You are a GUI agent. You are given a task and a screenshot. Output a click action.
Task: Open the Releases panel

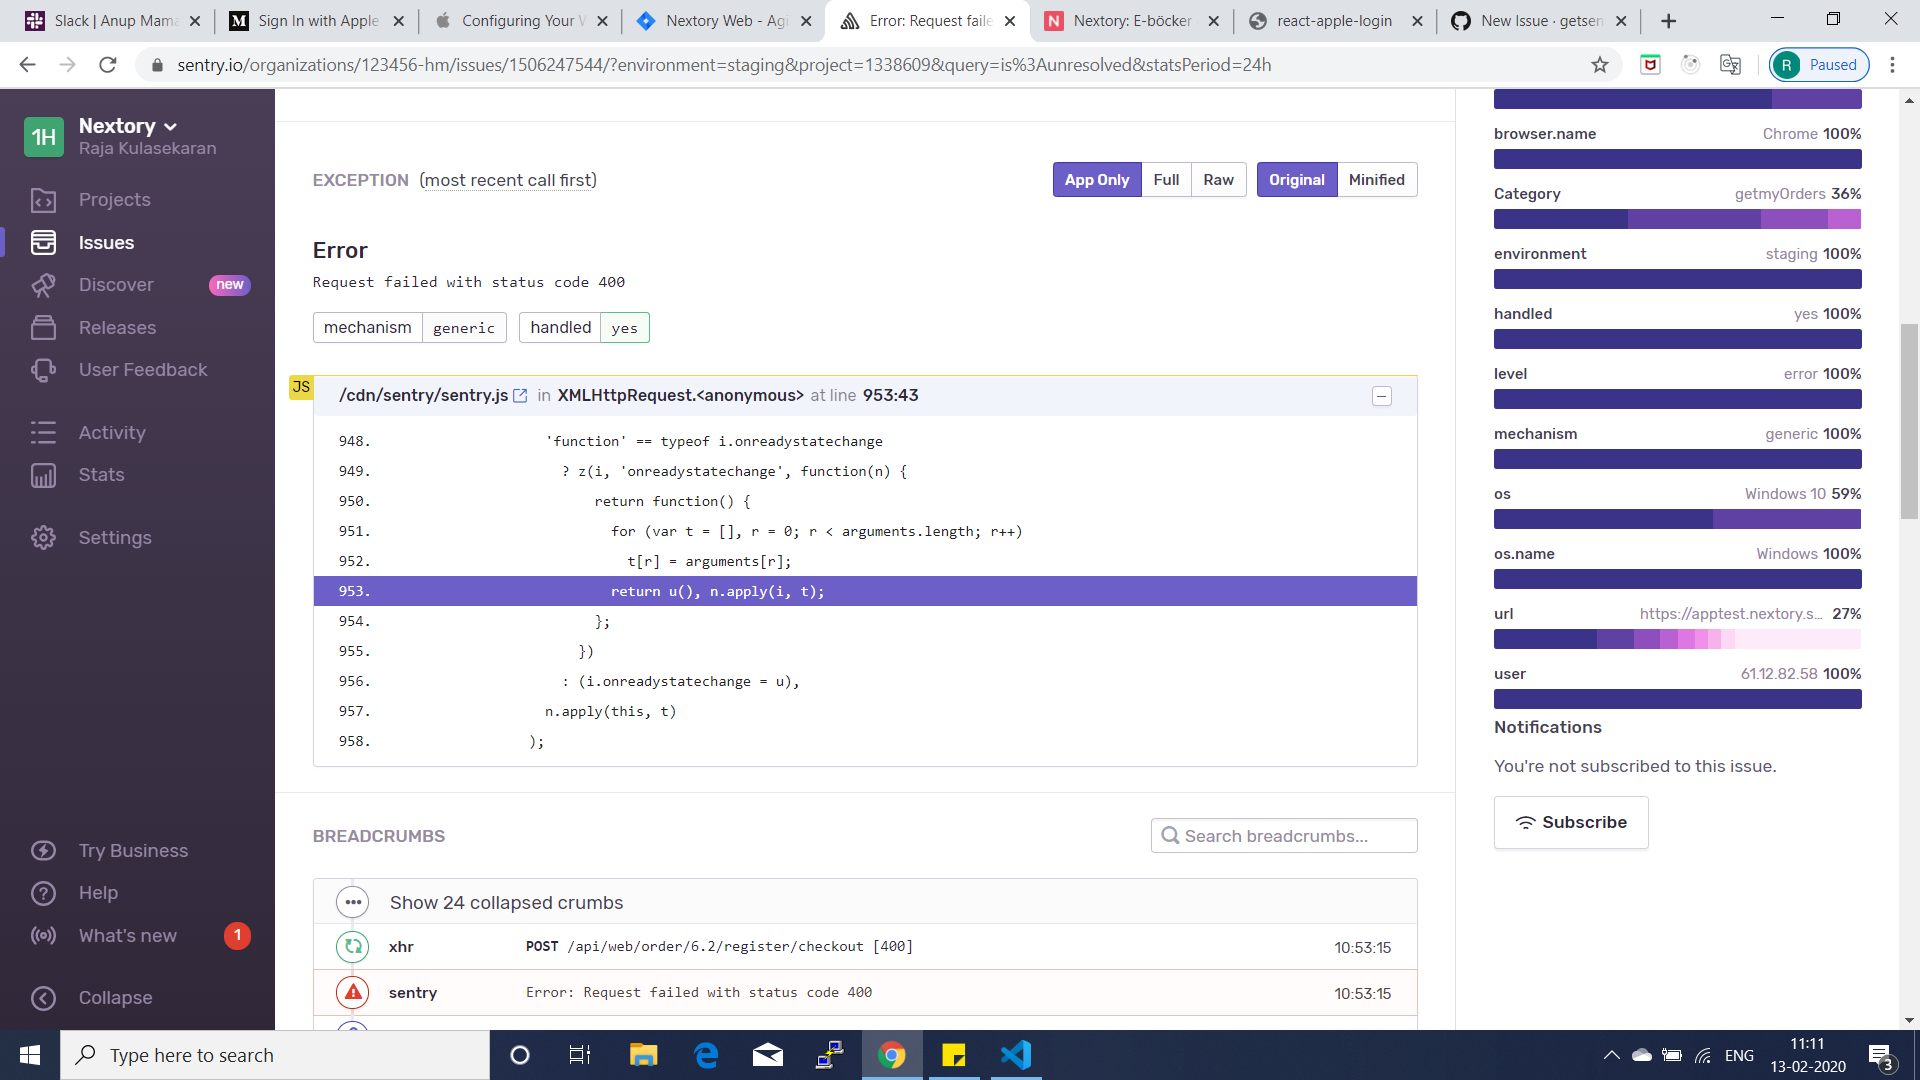pyautogui.click(x=117, y=327)
